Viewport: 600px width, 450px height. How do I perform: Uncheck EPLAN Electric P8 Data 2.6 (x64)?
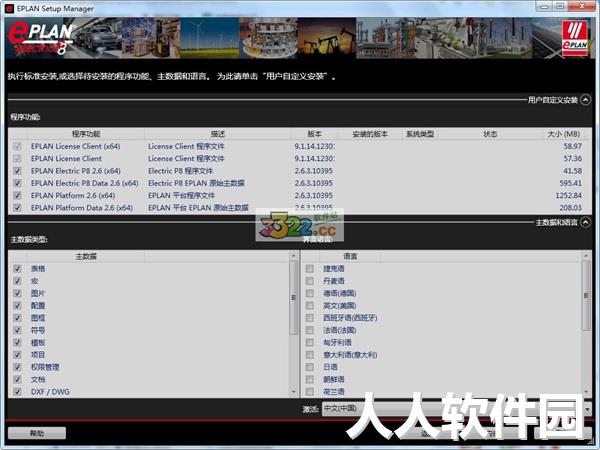coord(17,183)
